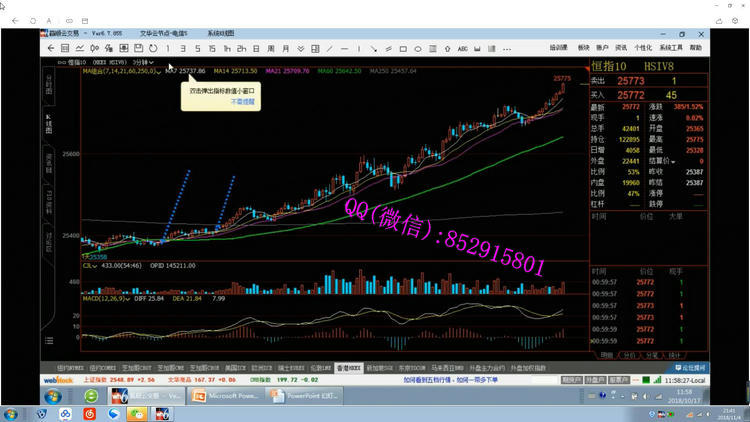Click the back arrow toolbar icon

click(x=50, y=47)
